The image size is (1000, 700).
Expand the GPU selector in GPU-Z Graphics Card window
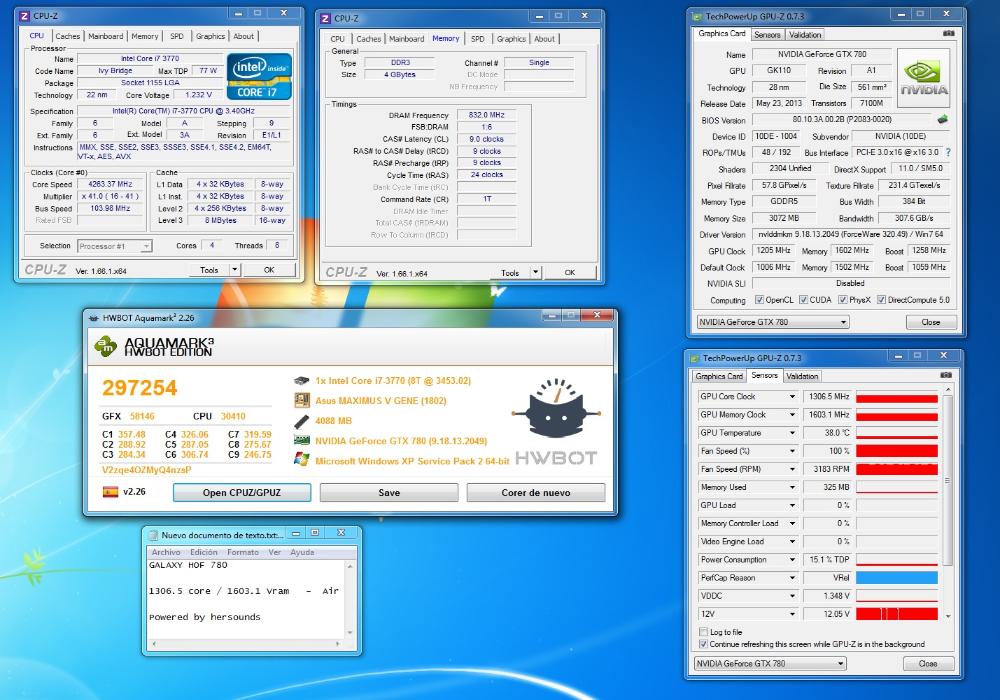coord(843,322)
